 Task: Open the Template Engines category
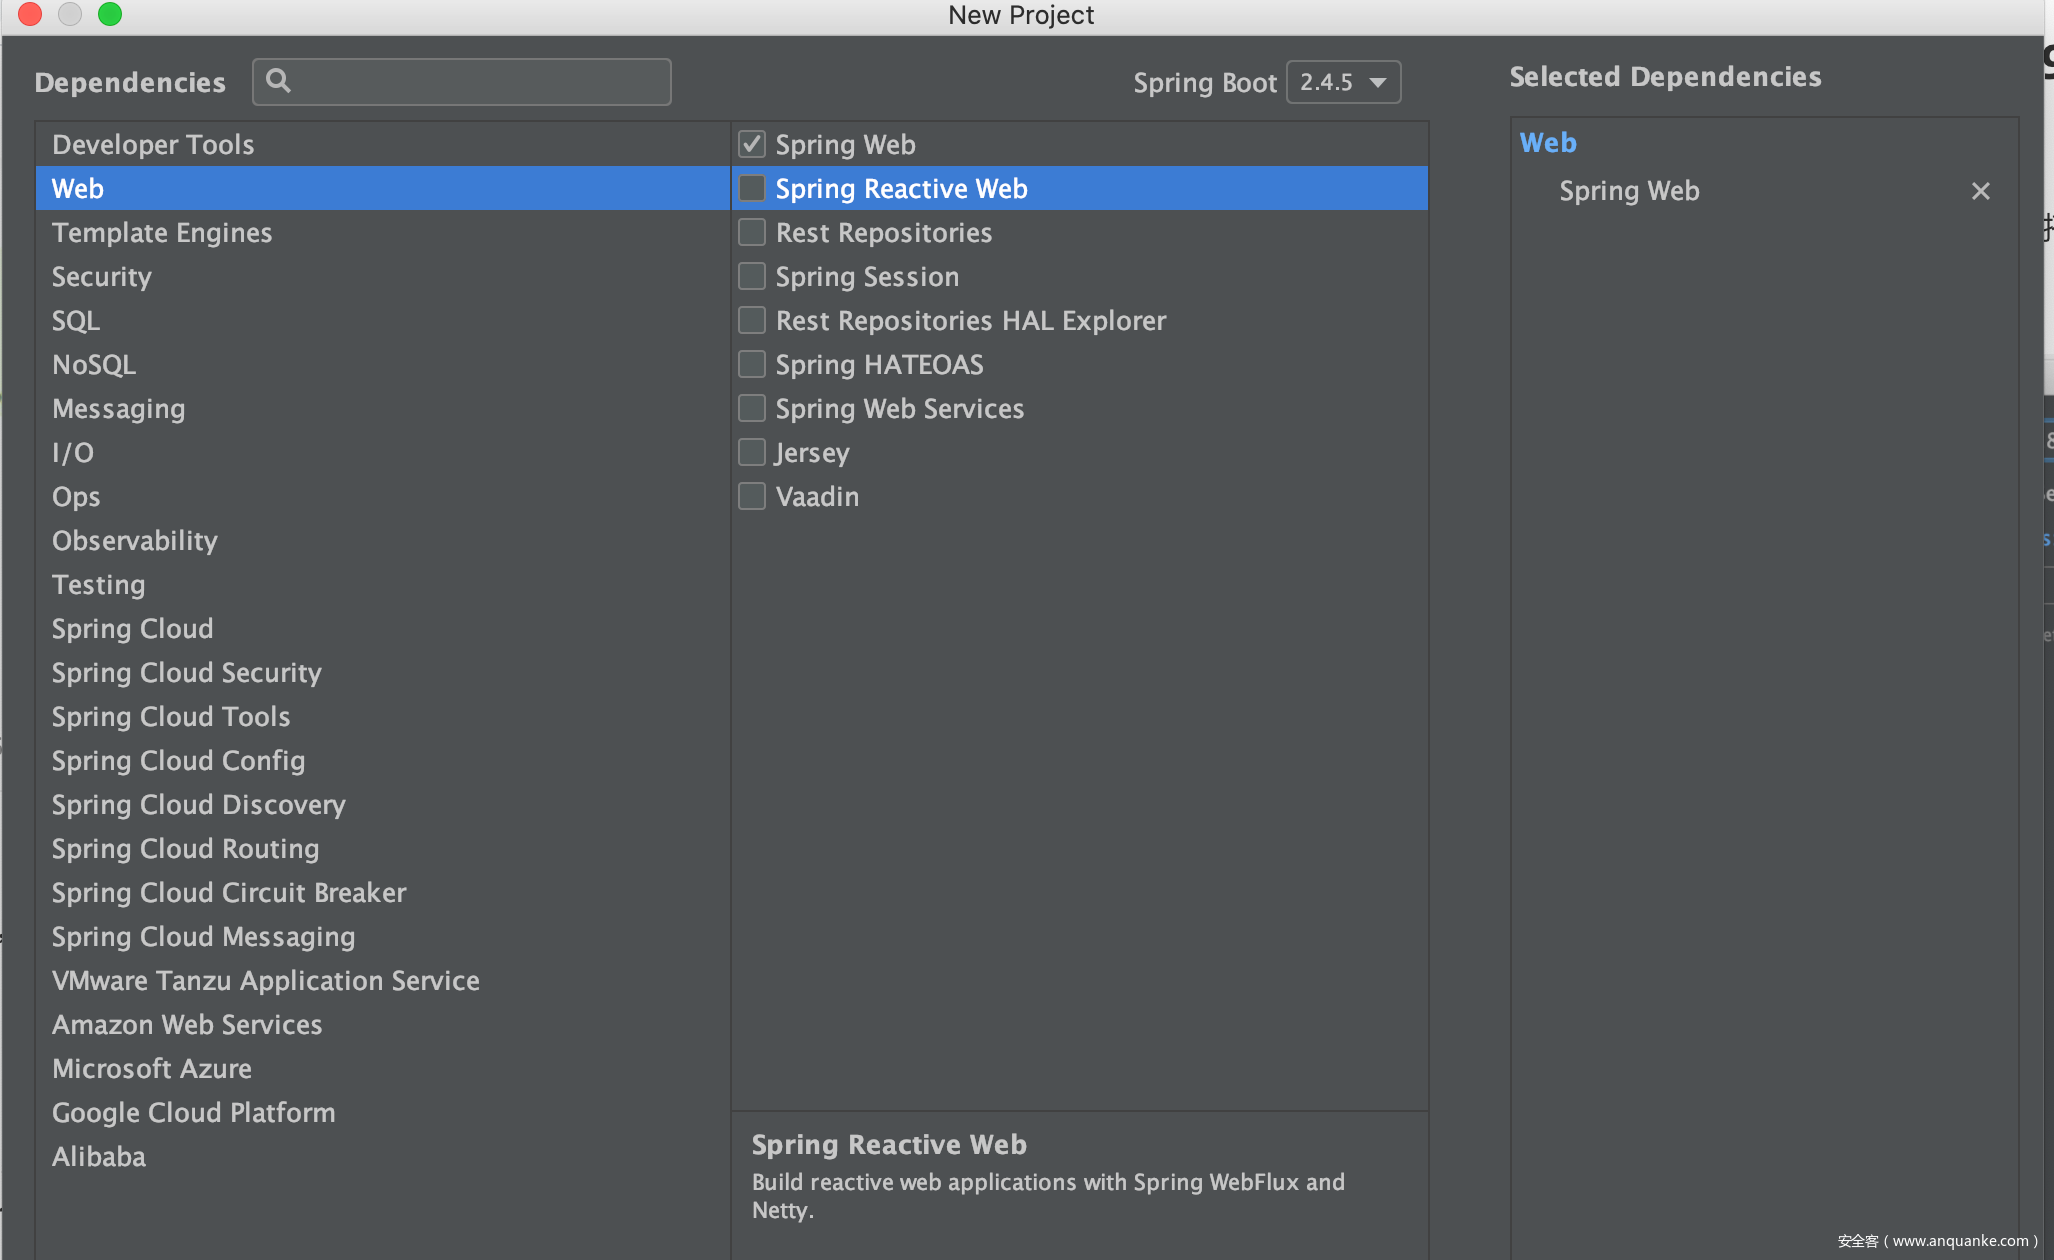point(162,233)
